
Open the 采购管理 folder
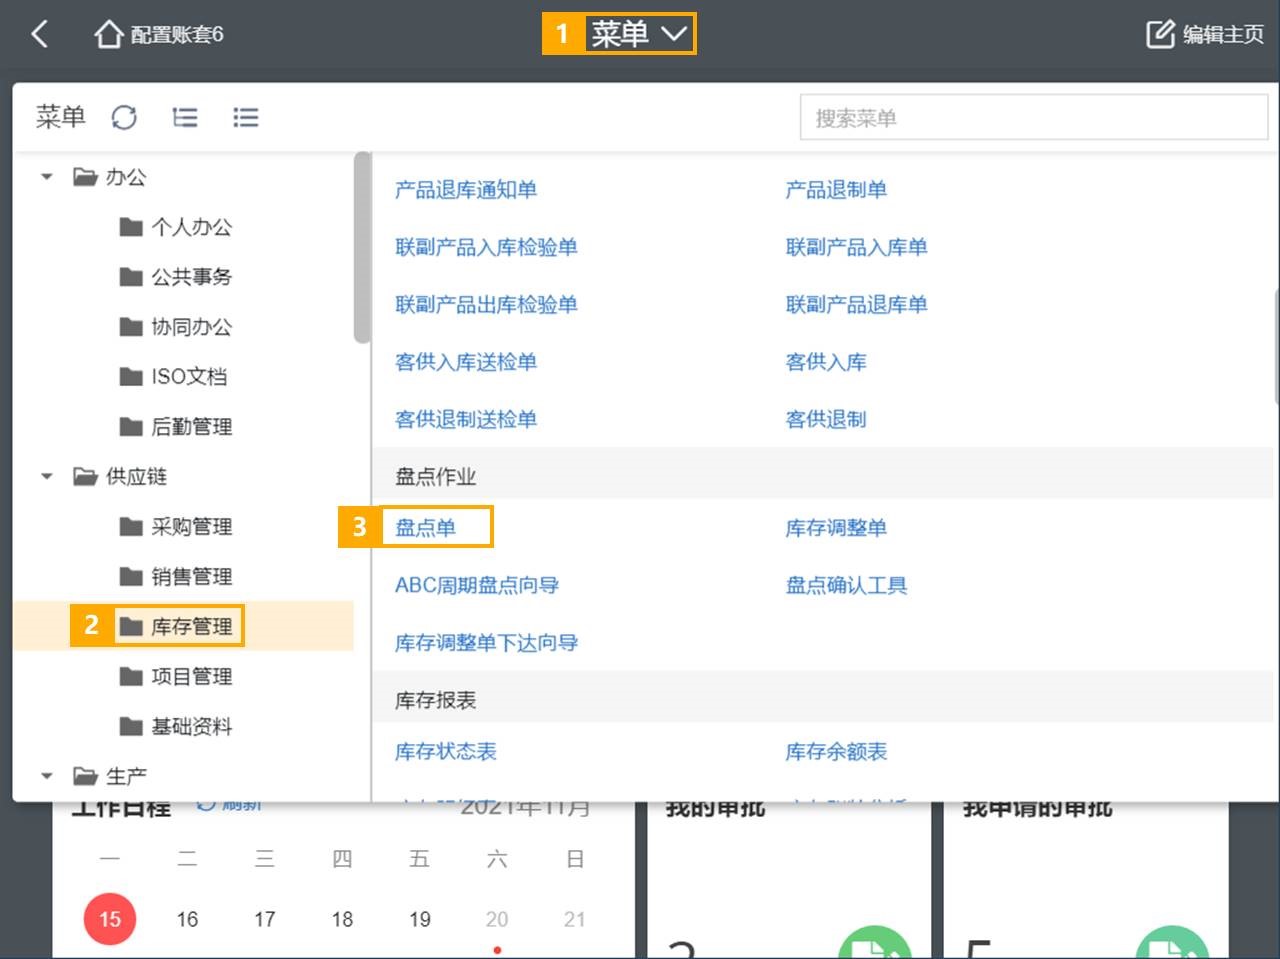(x=176, y=527)
